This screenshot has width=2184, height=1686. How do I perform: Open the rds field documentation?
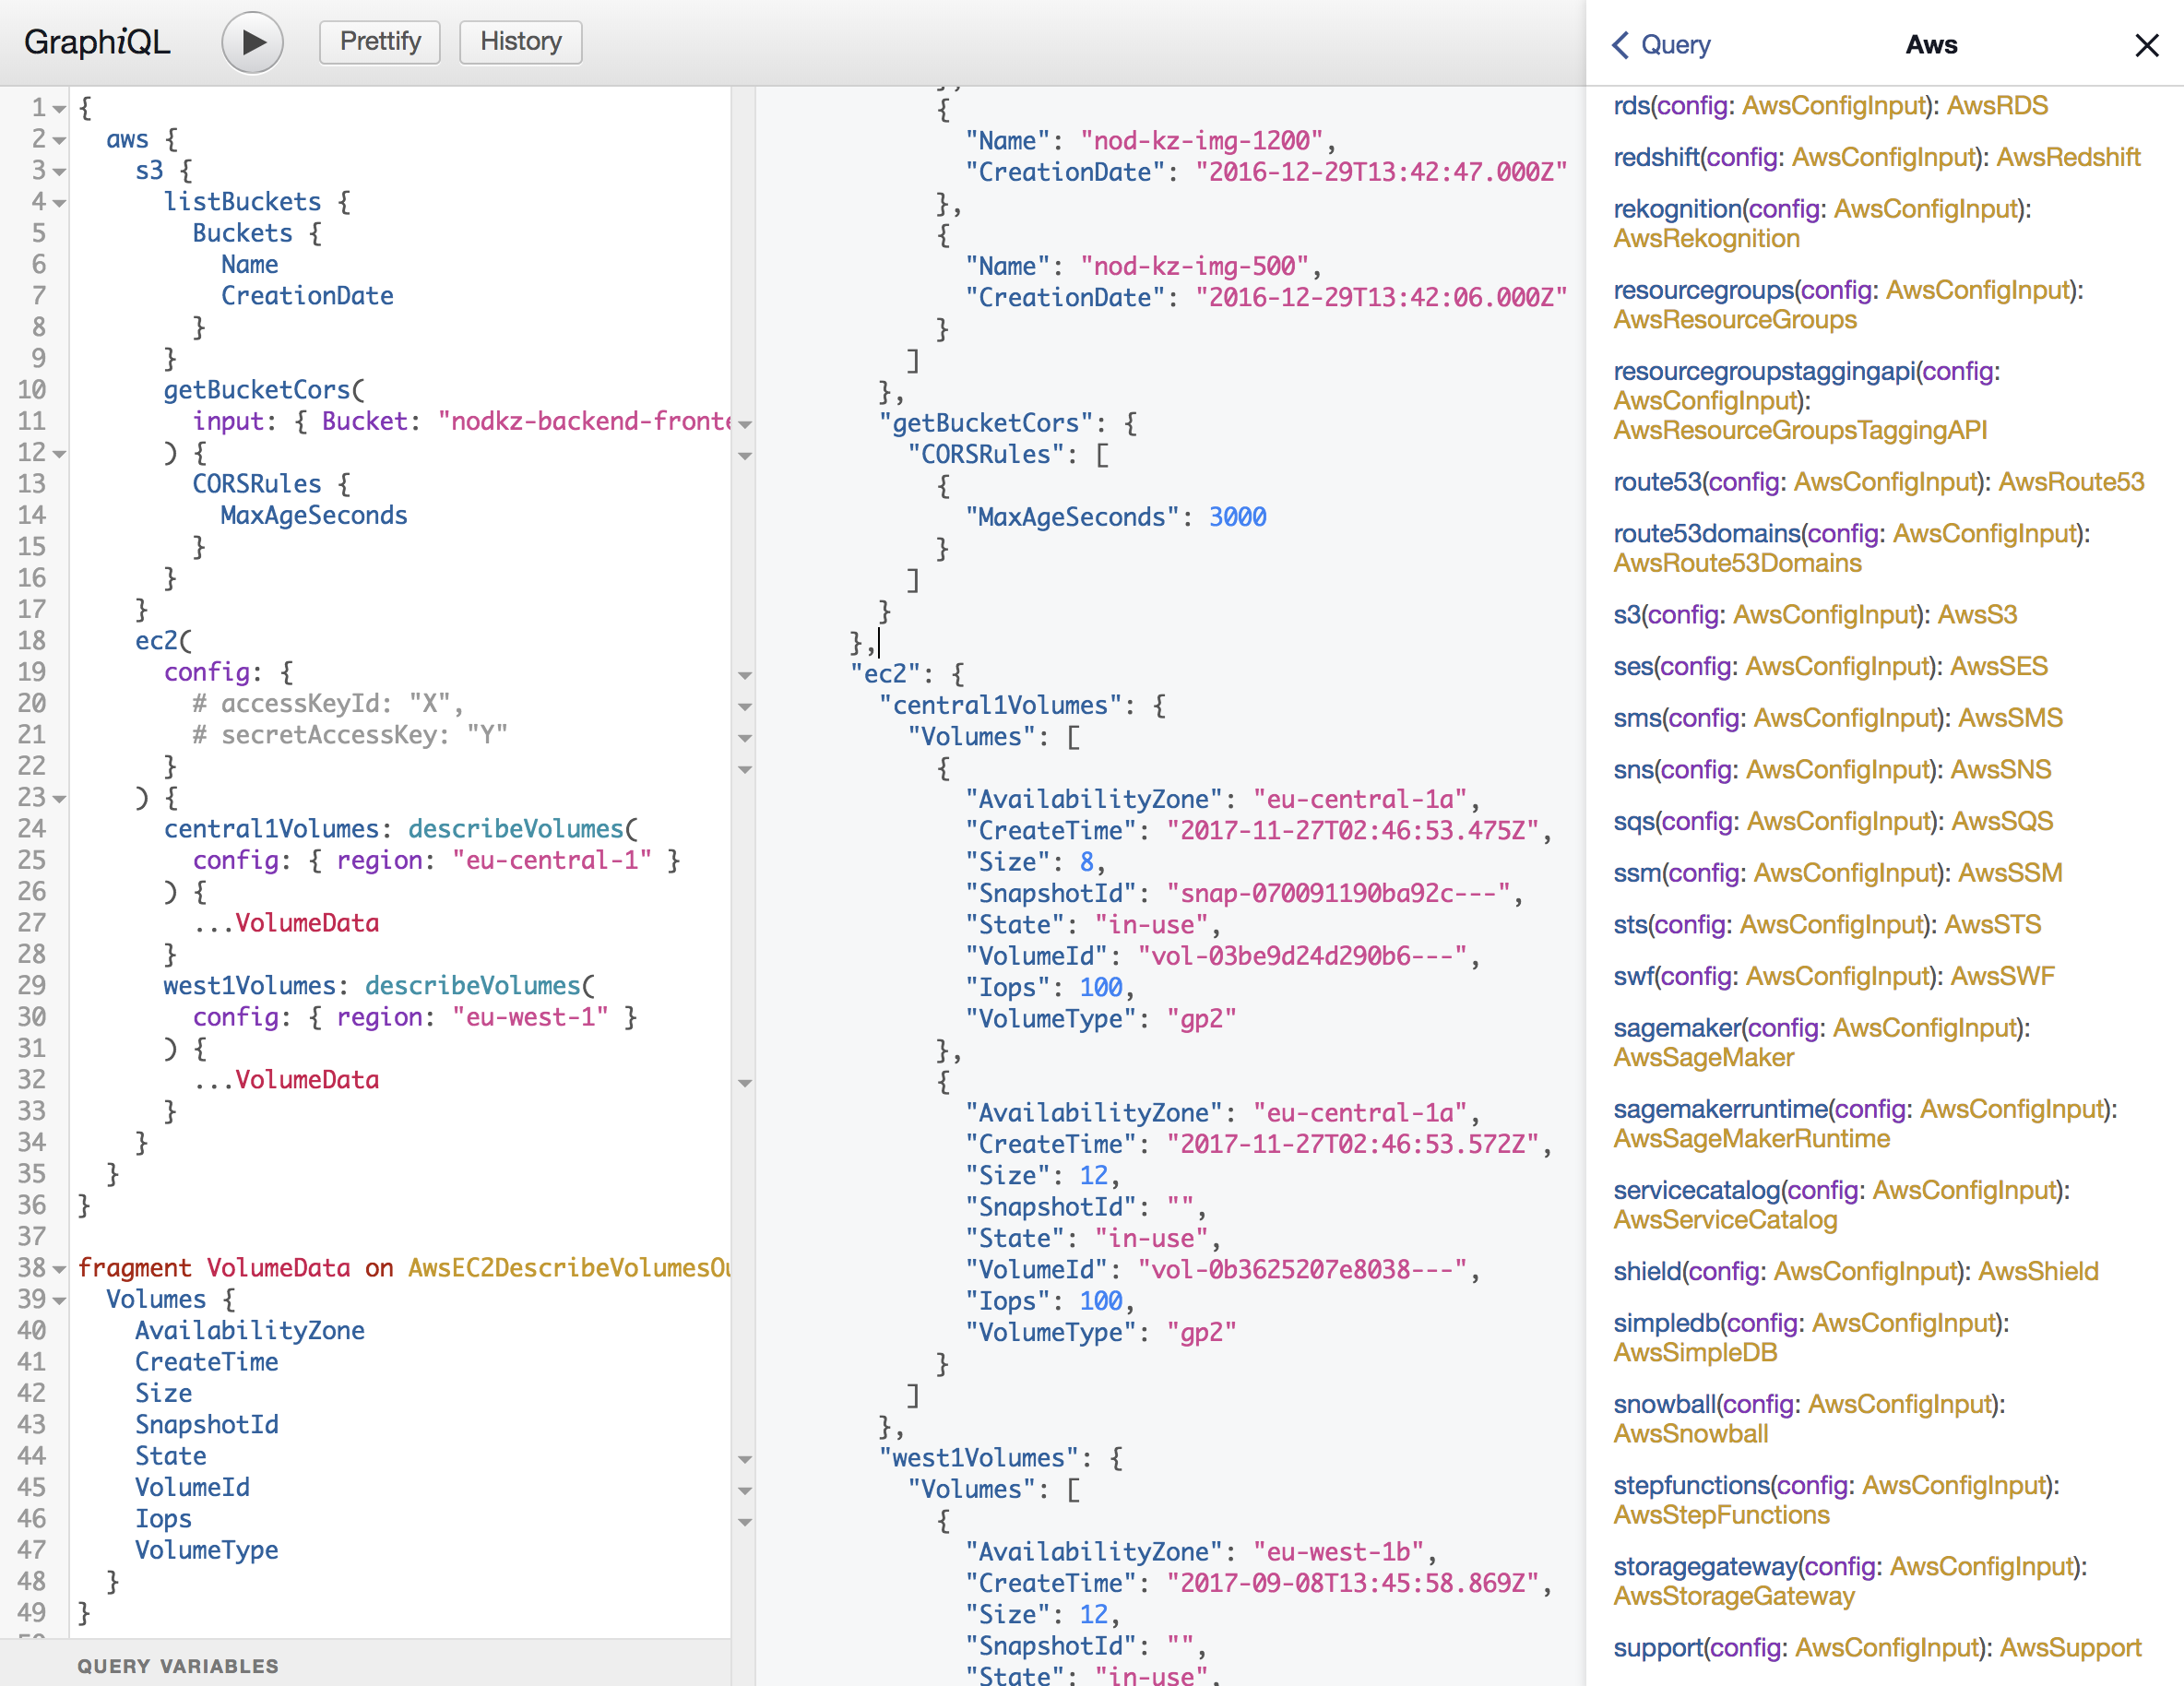(x=1631, y=106)
